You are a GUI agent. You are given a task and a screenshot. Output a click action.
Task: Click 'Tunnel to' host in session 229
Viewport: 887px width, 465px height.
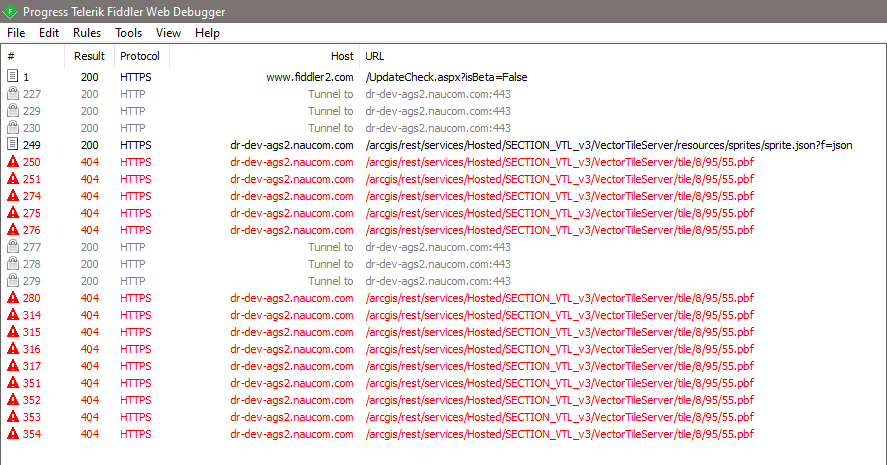(x=331, y=111)
